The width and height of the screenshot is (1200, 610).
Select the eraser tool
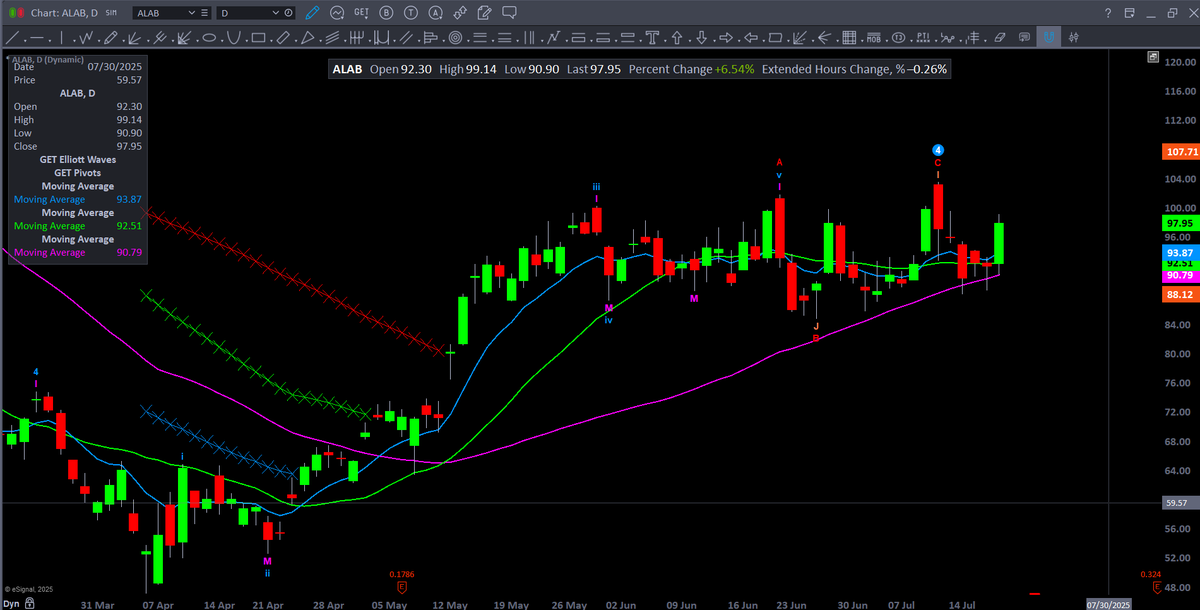(999, 37)
